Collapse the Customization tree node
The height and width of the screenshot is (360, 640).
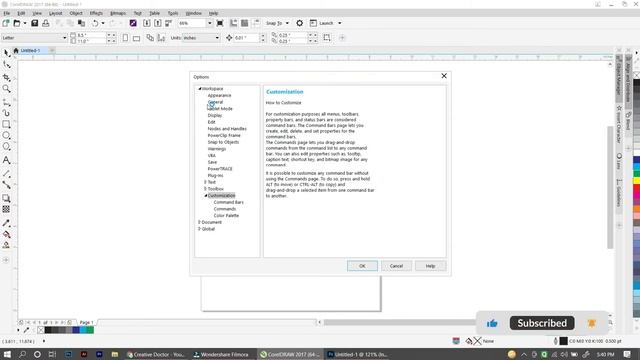[206, 196]
